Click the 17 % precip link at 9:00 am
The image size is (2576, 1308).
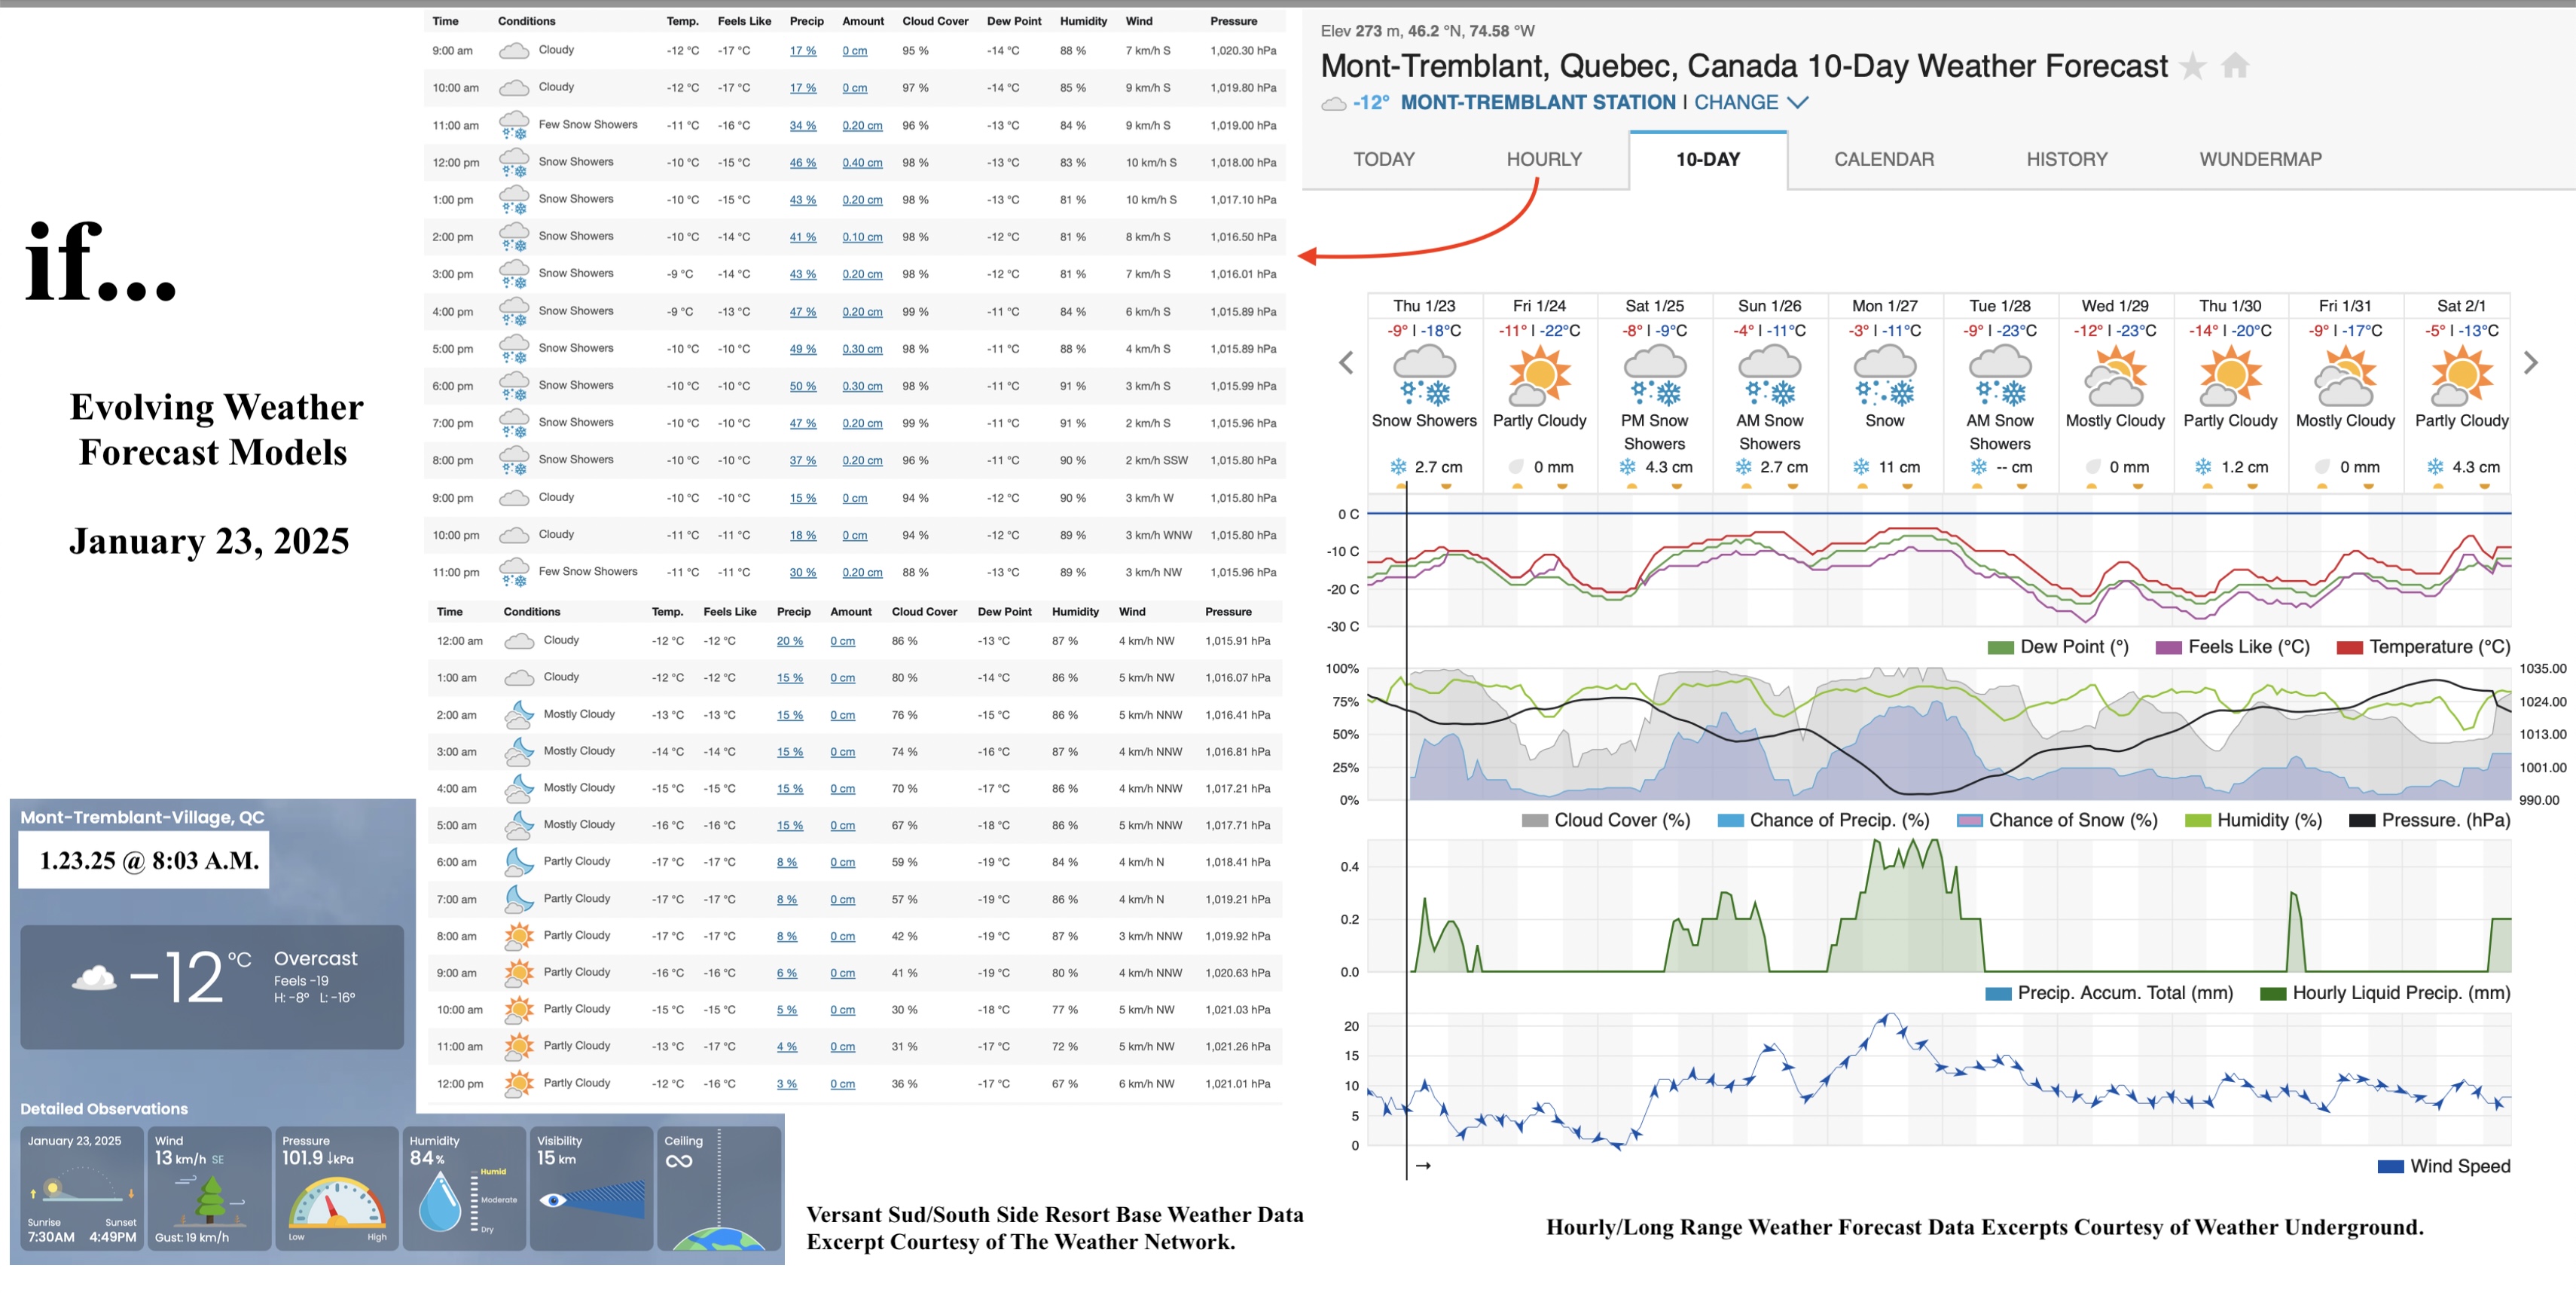pyautogui.click(x=803, y=51)
